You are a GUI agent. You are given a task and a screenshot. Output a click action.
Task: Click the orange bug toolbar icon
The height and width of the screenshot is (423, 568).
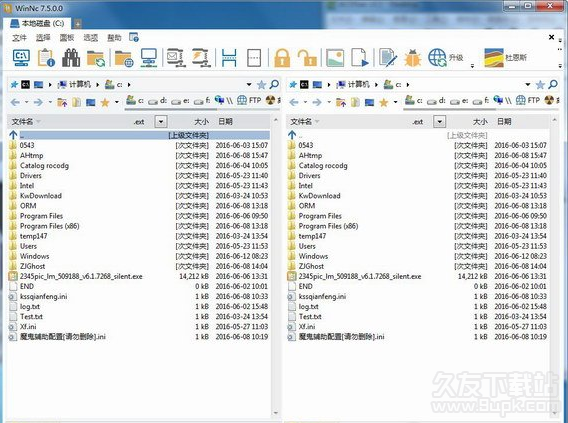[x=413, y=58]
